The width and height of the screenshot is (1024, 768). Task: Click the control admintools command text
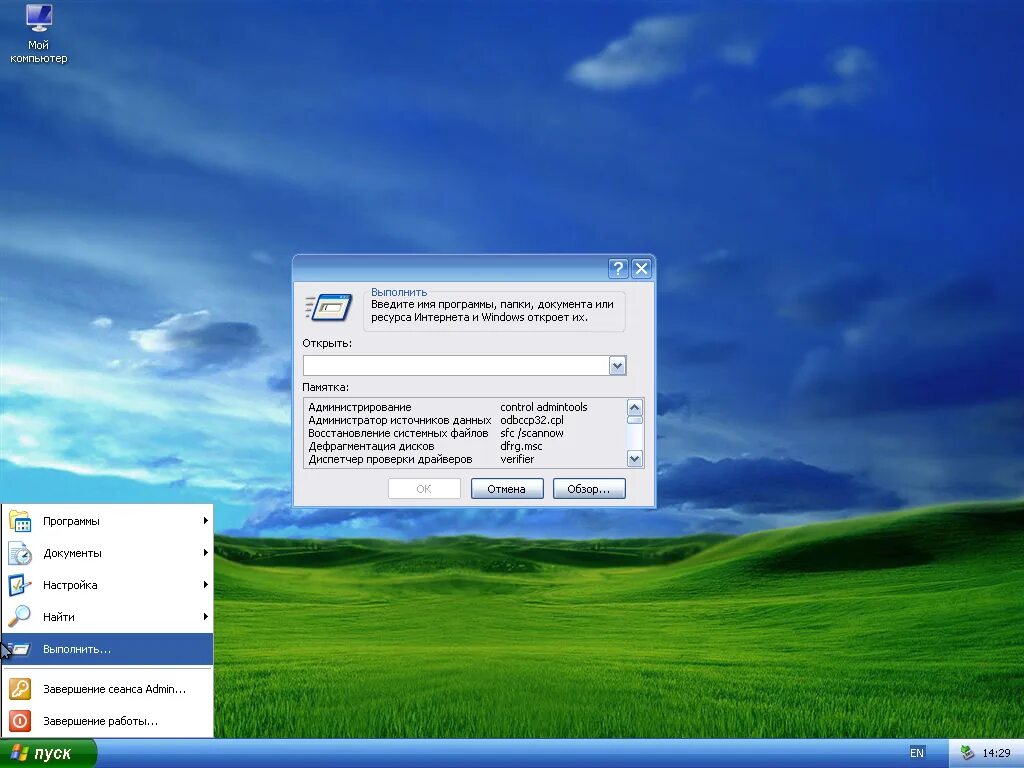click(543, 408)
